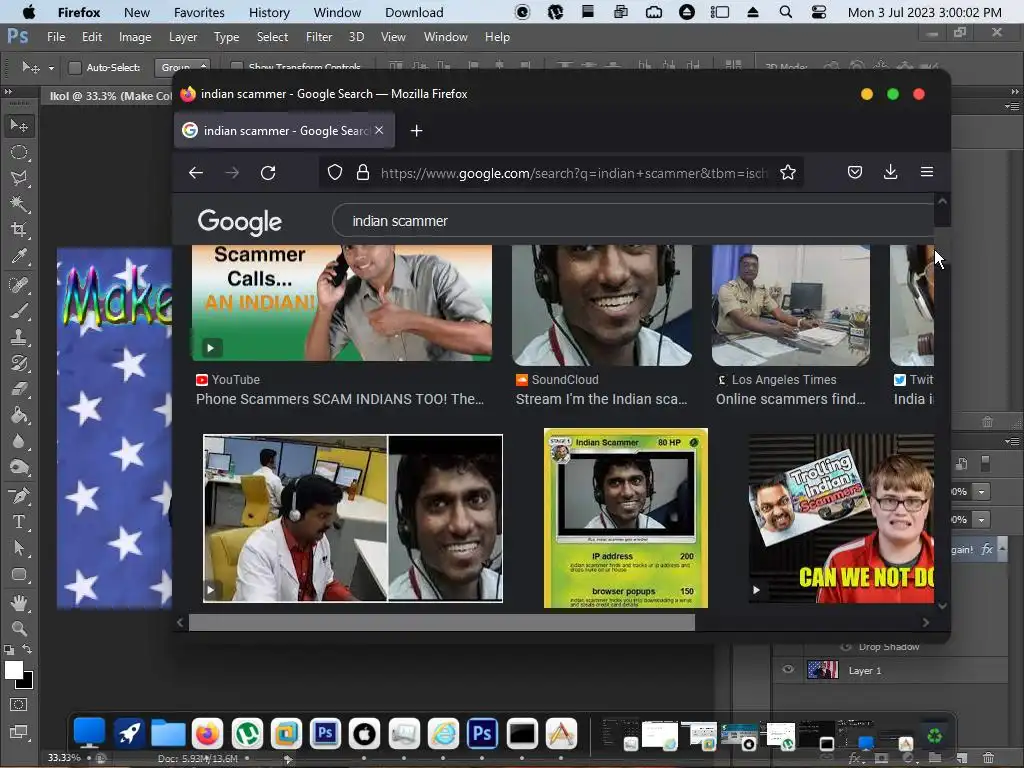Viewport: 1024px width, 768px height.
Task: Open the layer Opacity dropdown arrow
Action: pos(982,492)
